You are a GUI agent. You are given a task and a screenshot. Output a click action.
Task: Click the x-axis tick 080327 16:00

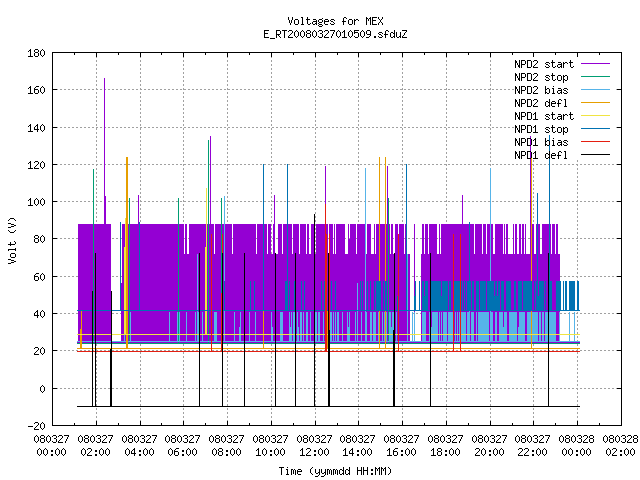pyautogui.click(x=402, y=445)
